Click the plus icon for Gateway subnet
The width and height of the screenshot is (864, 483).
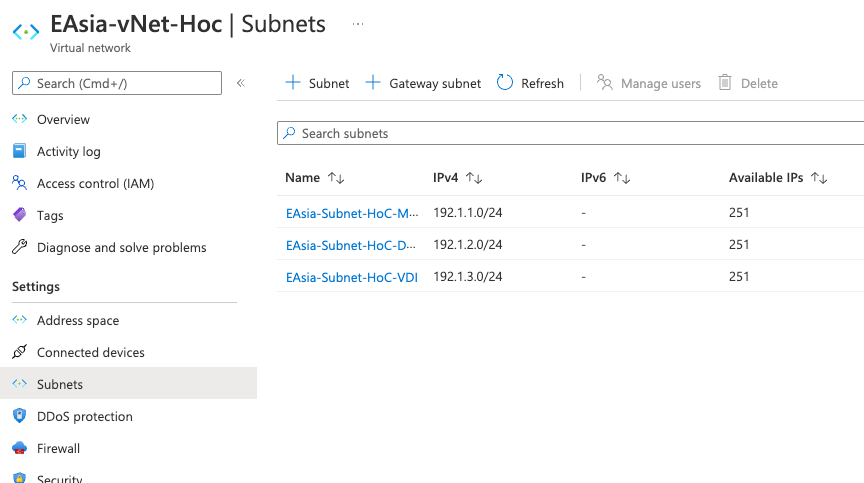tap(373, 83)
